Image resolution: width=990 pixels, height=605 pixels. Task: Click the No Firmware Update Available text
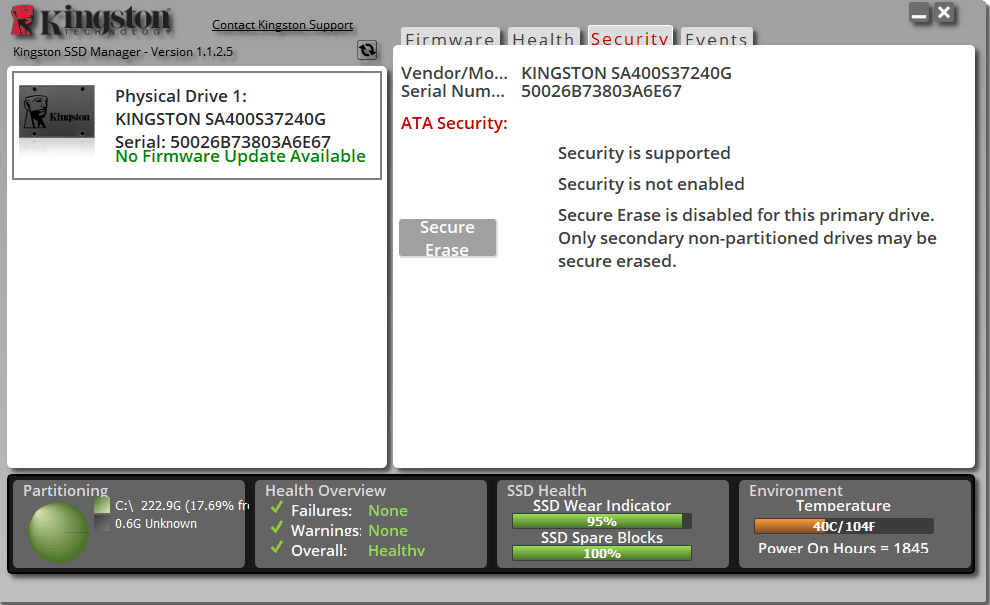click(x=241, y=156)
